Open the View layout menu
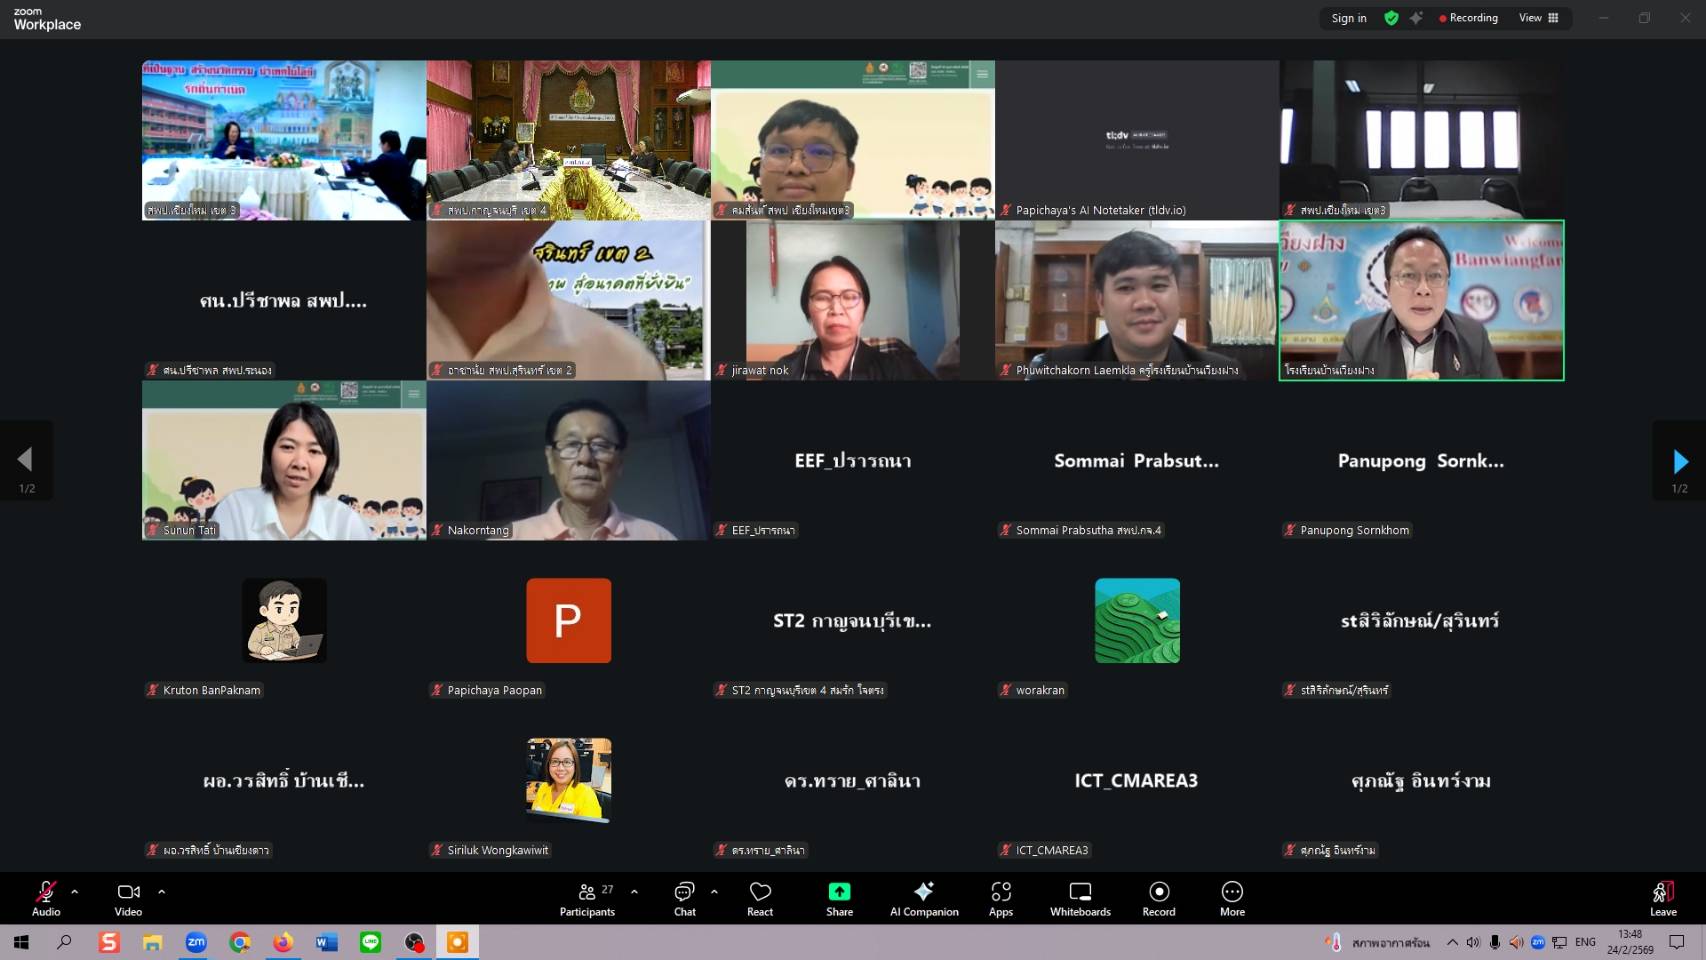1706x960 pixels. tap(1538, 18)
